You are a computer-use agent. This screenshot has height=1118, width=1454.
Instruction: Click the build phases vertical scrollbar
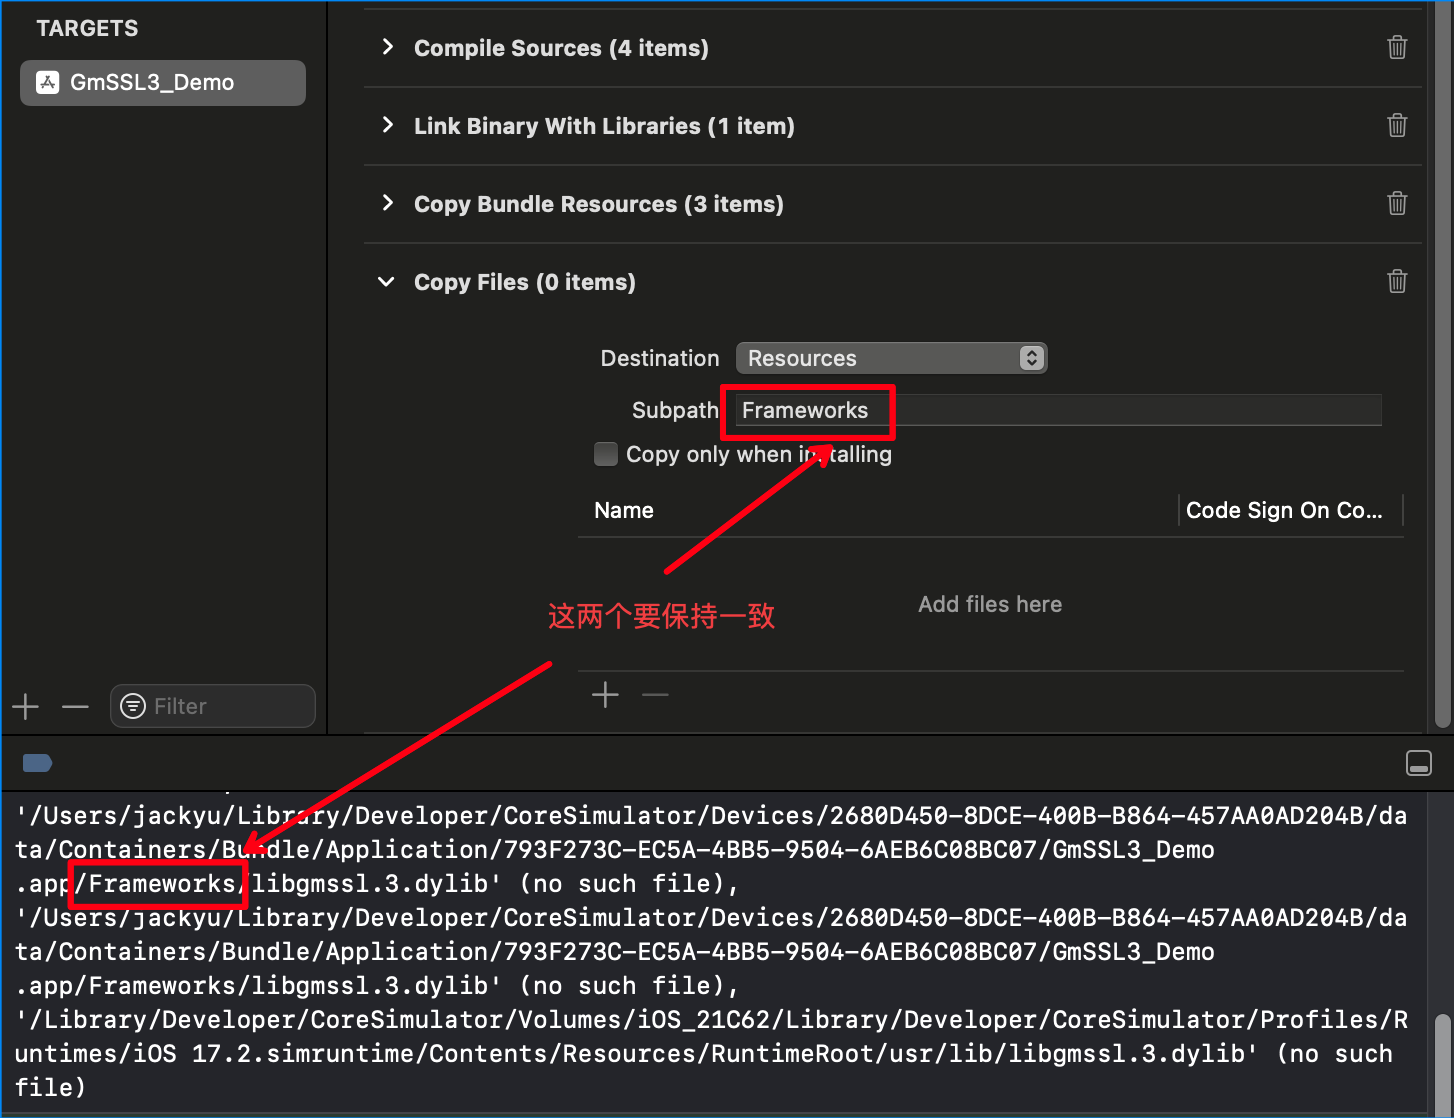[1442, 365]
